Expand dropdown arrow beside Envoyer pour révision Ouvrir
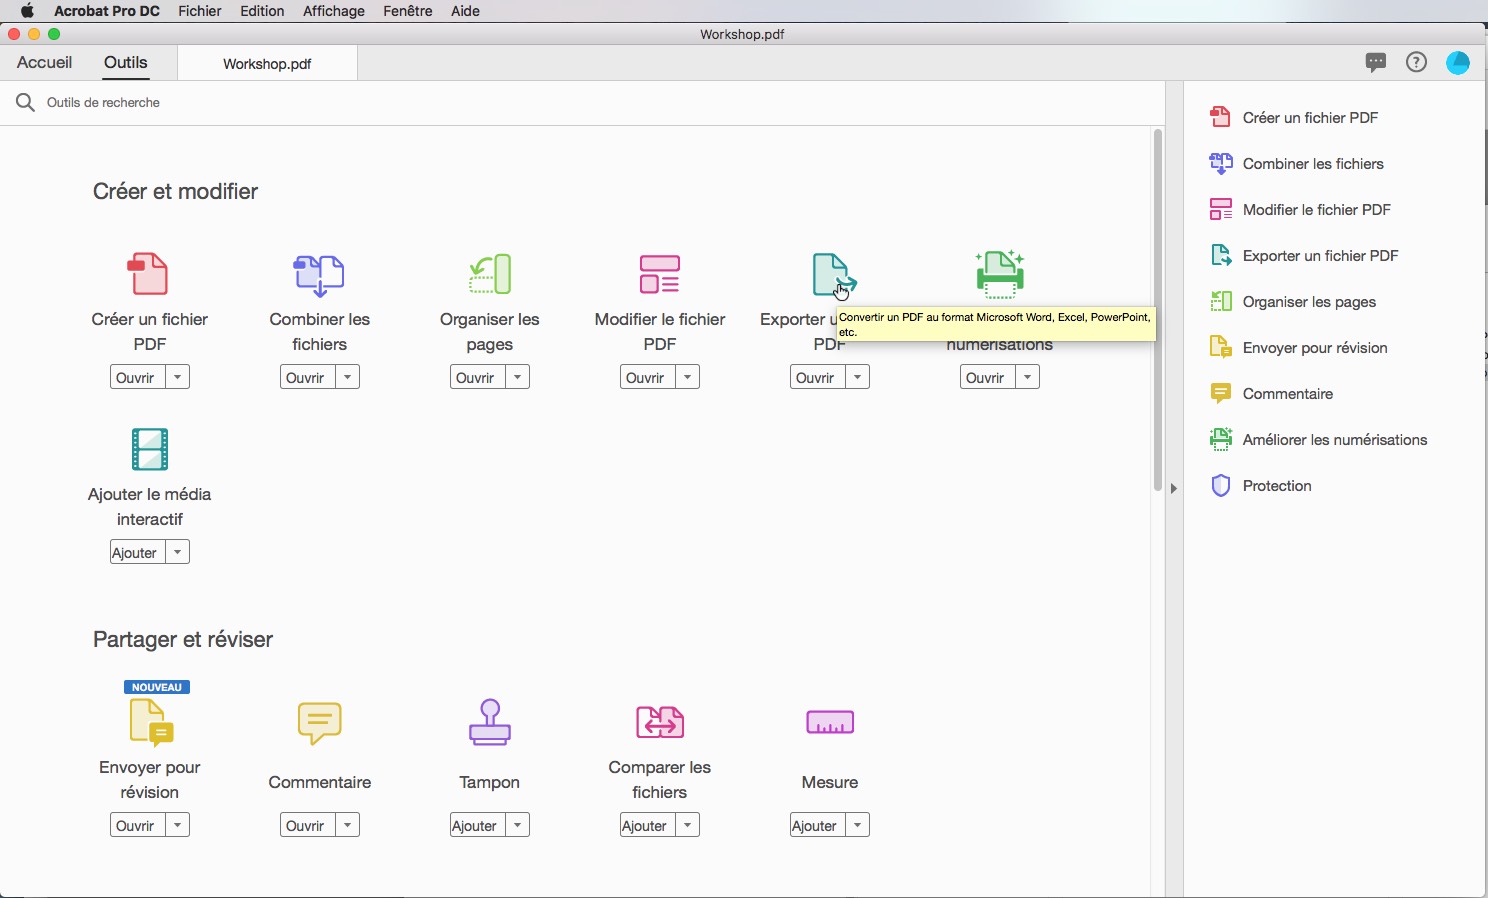This screenshot has height=898, width=1488. 177,825
